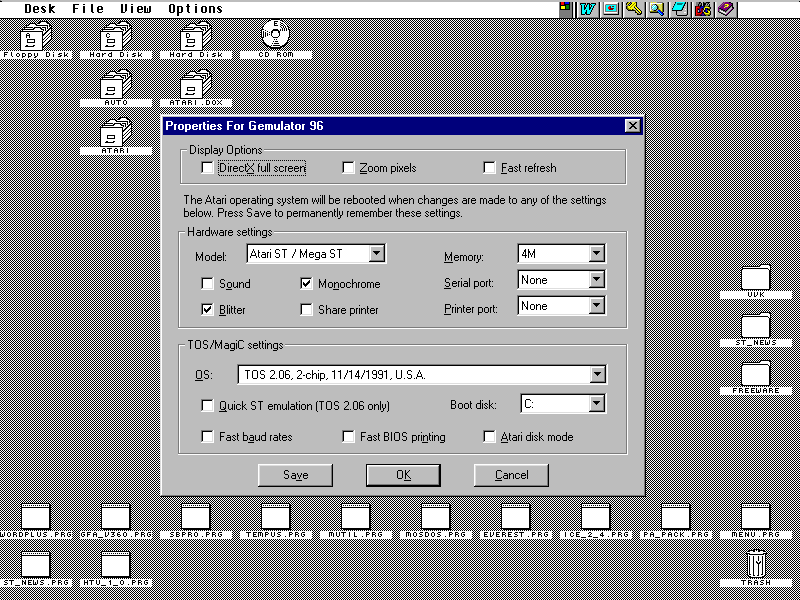Image resolution: width=800 pixels, height=600 pixels.
Task: Enable Fast BIOS printing checkbox
Action: pos(348,436)
